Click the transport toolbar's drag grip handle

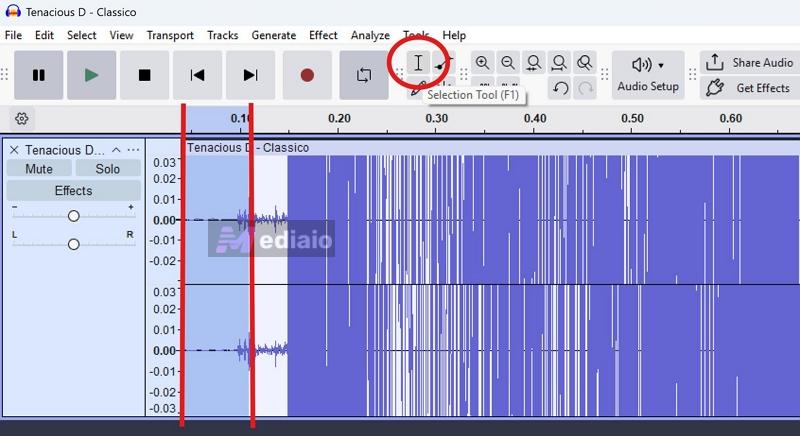click(5, 75)
